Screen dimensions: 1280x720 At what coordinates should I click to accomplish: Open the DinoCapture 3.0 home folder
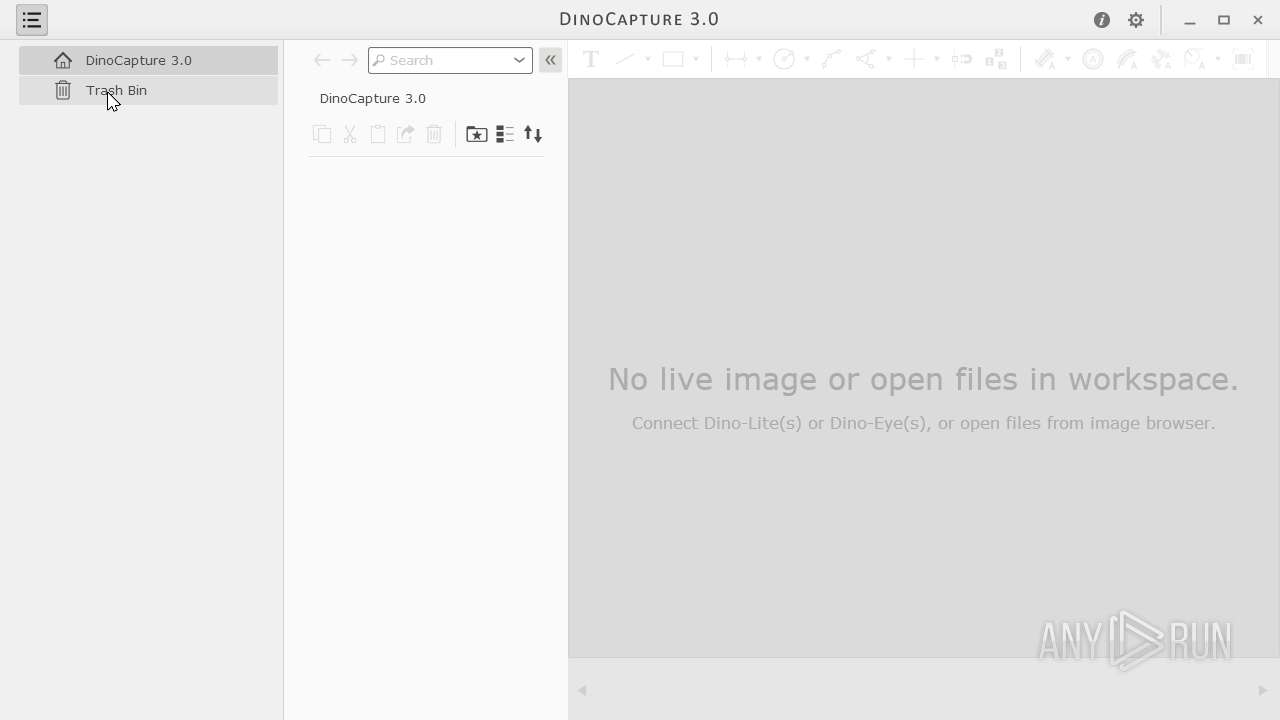click(148, 60)
